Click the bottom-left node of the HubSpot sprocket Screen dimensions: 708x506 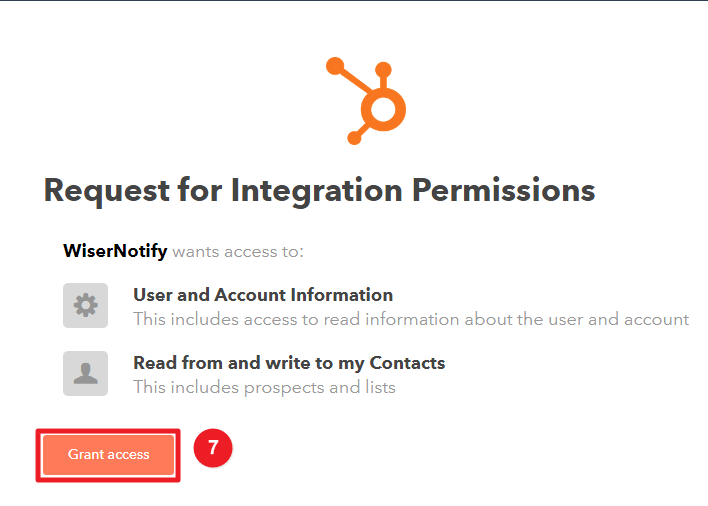coord(354,137)
